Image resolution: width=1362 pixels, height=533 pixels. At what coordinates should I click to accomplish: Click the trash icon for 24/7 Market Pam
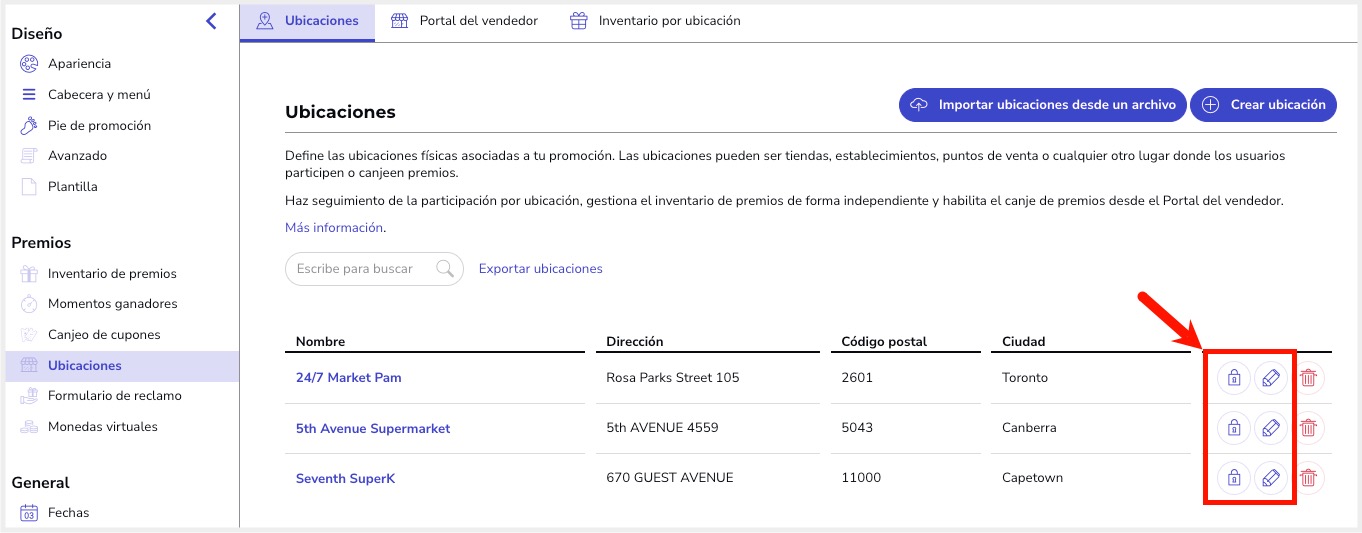point(1308,378)
